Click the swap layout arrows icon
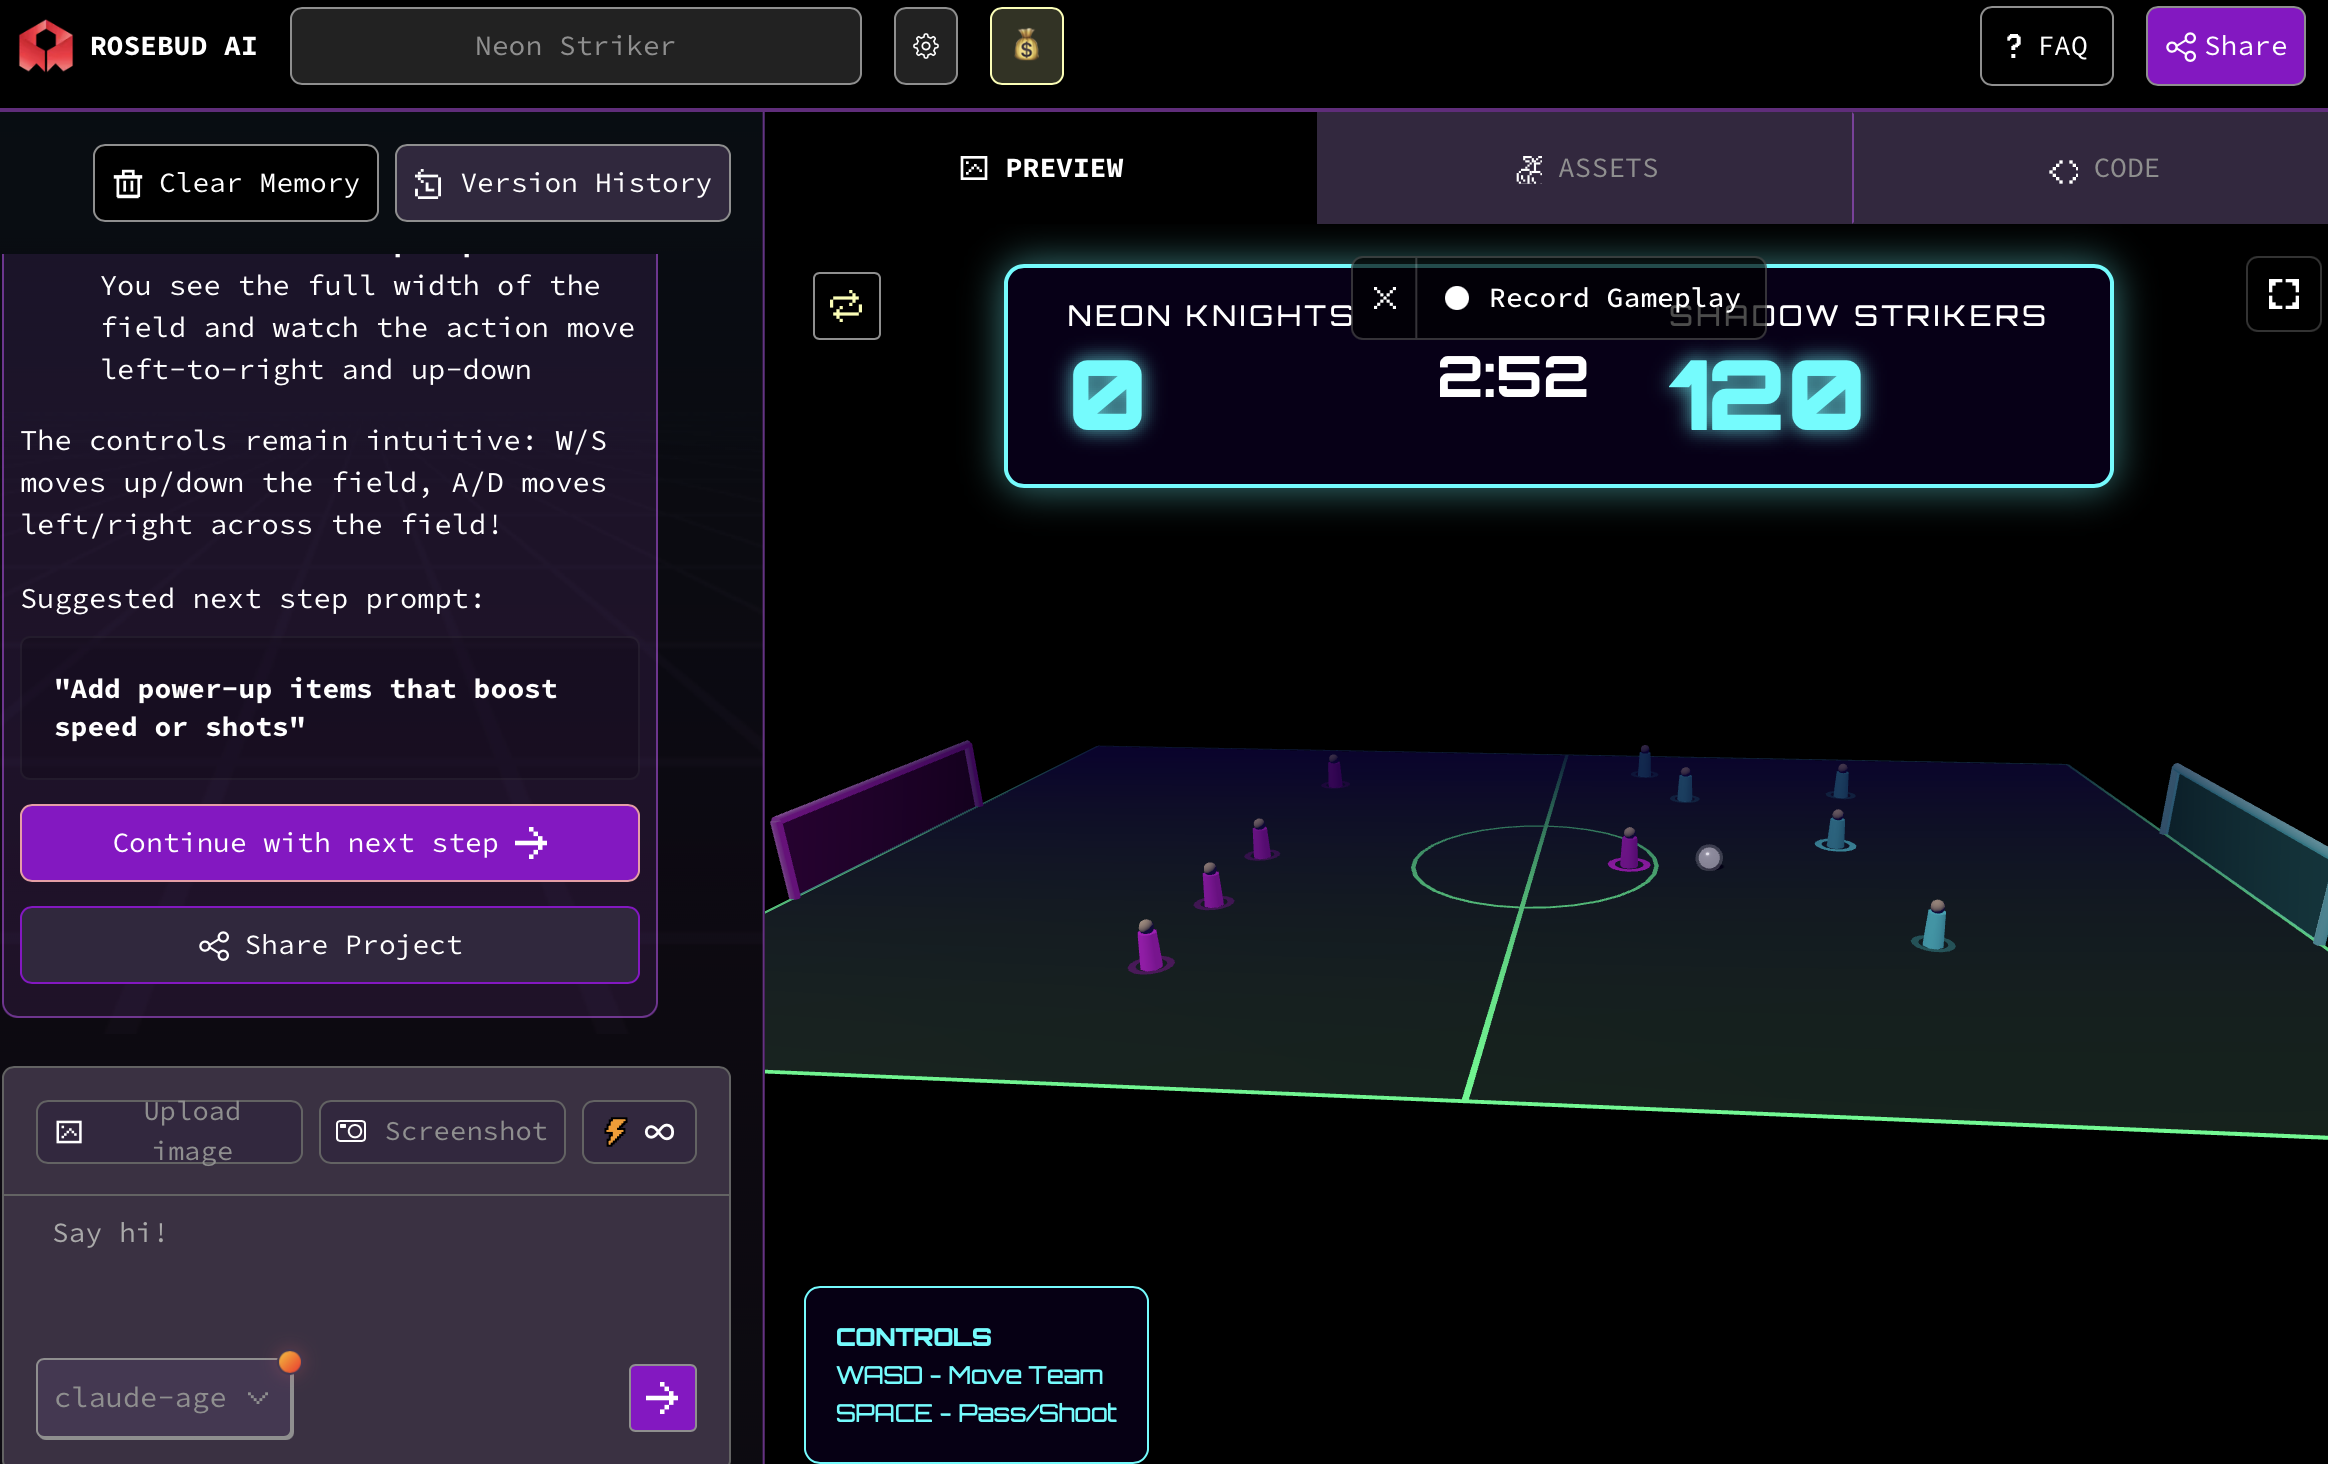This screenshot has height=1464, width=2328. click(x=846, y=306)
